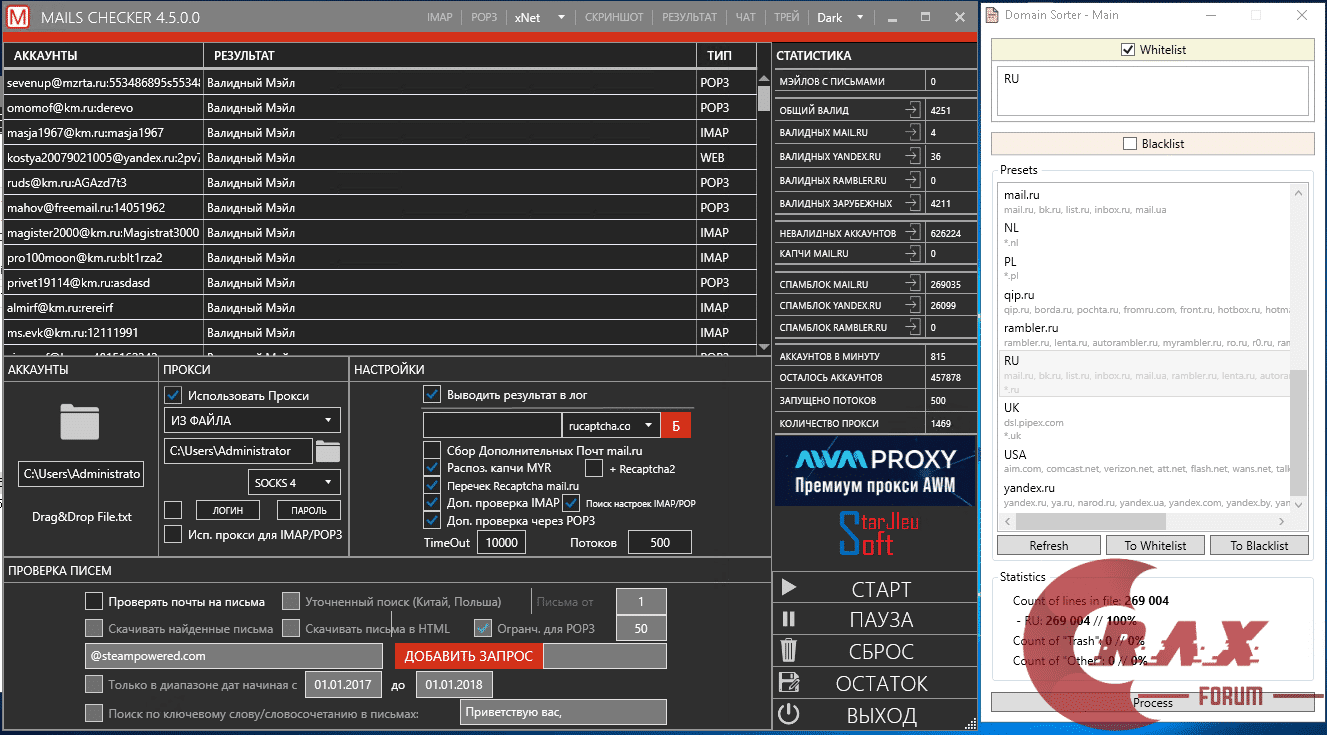Export ОБЩИЙ ВАЛИД results arrow icon

[912, 111]
